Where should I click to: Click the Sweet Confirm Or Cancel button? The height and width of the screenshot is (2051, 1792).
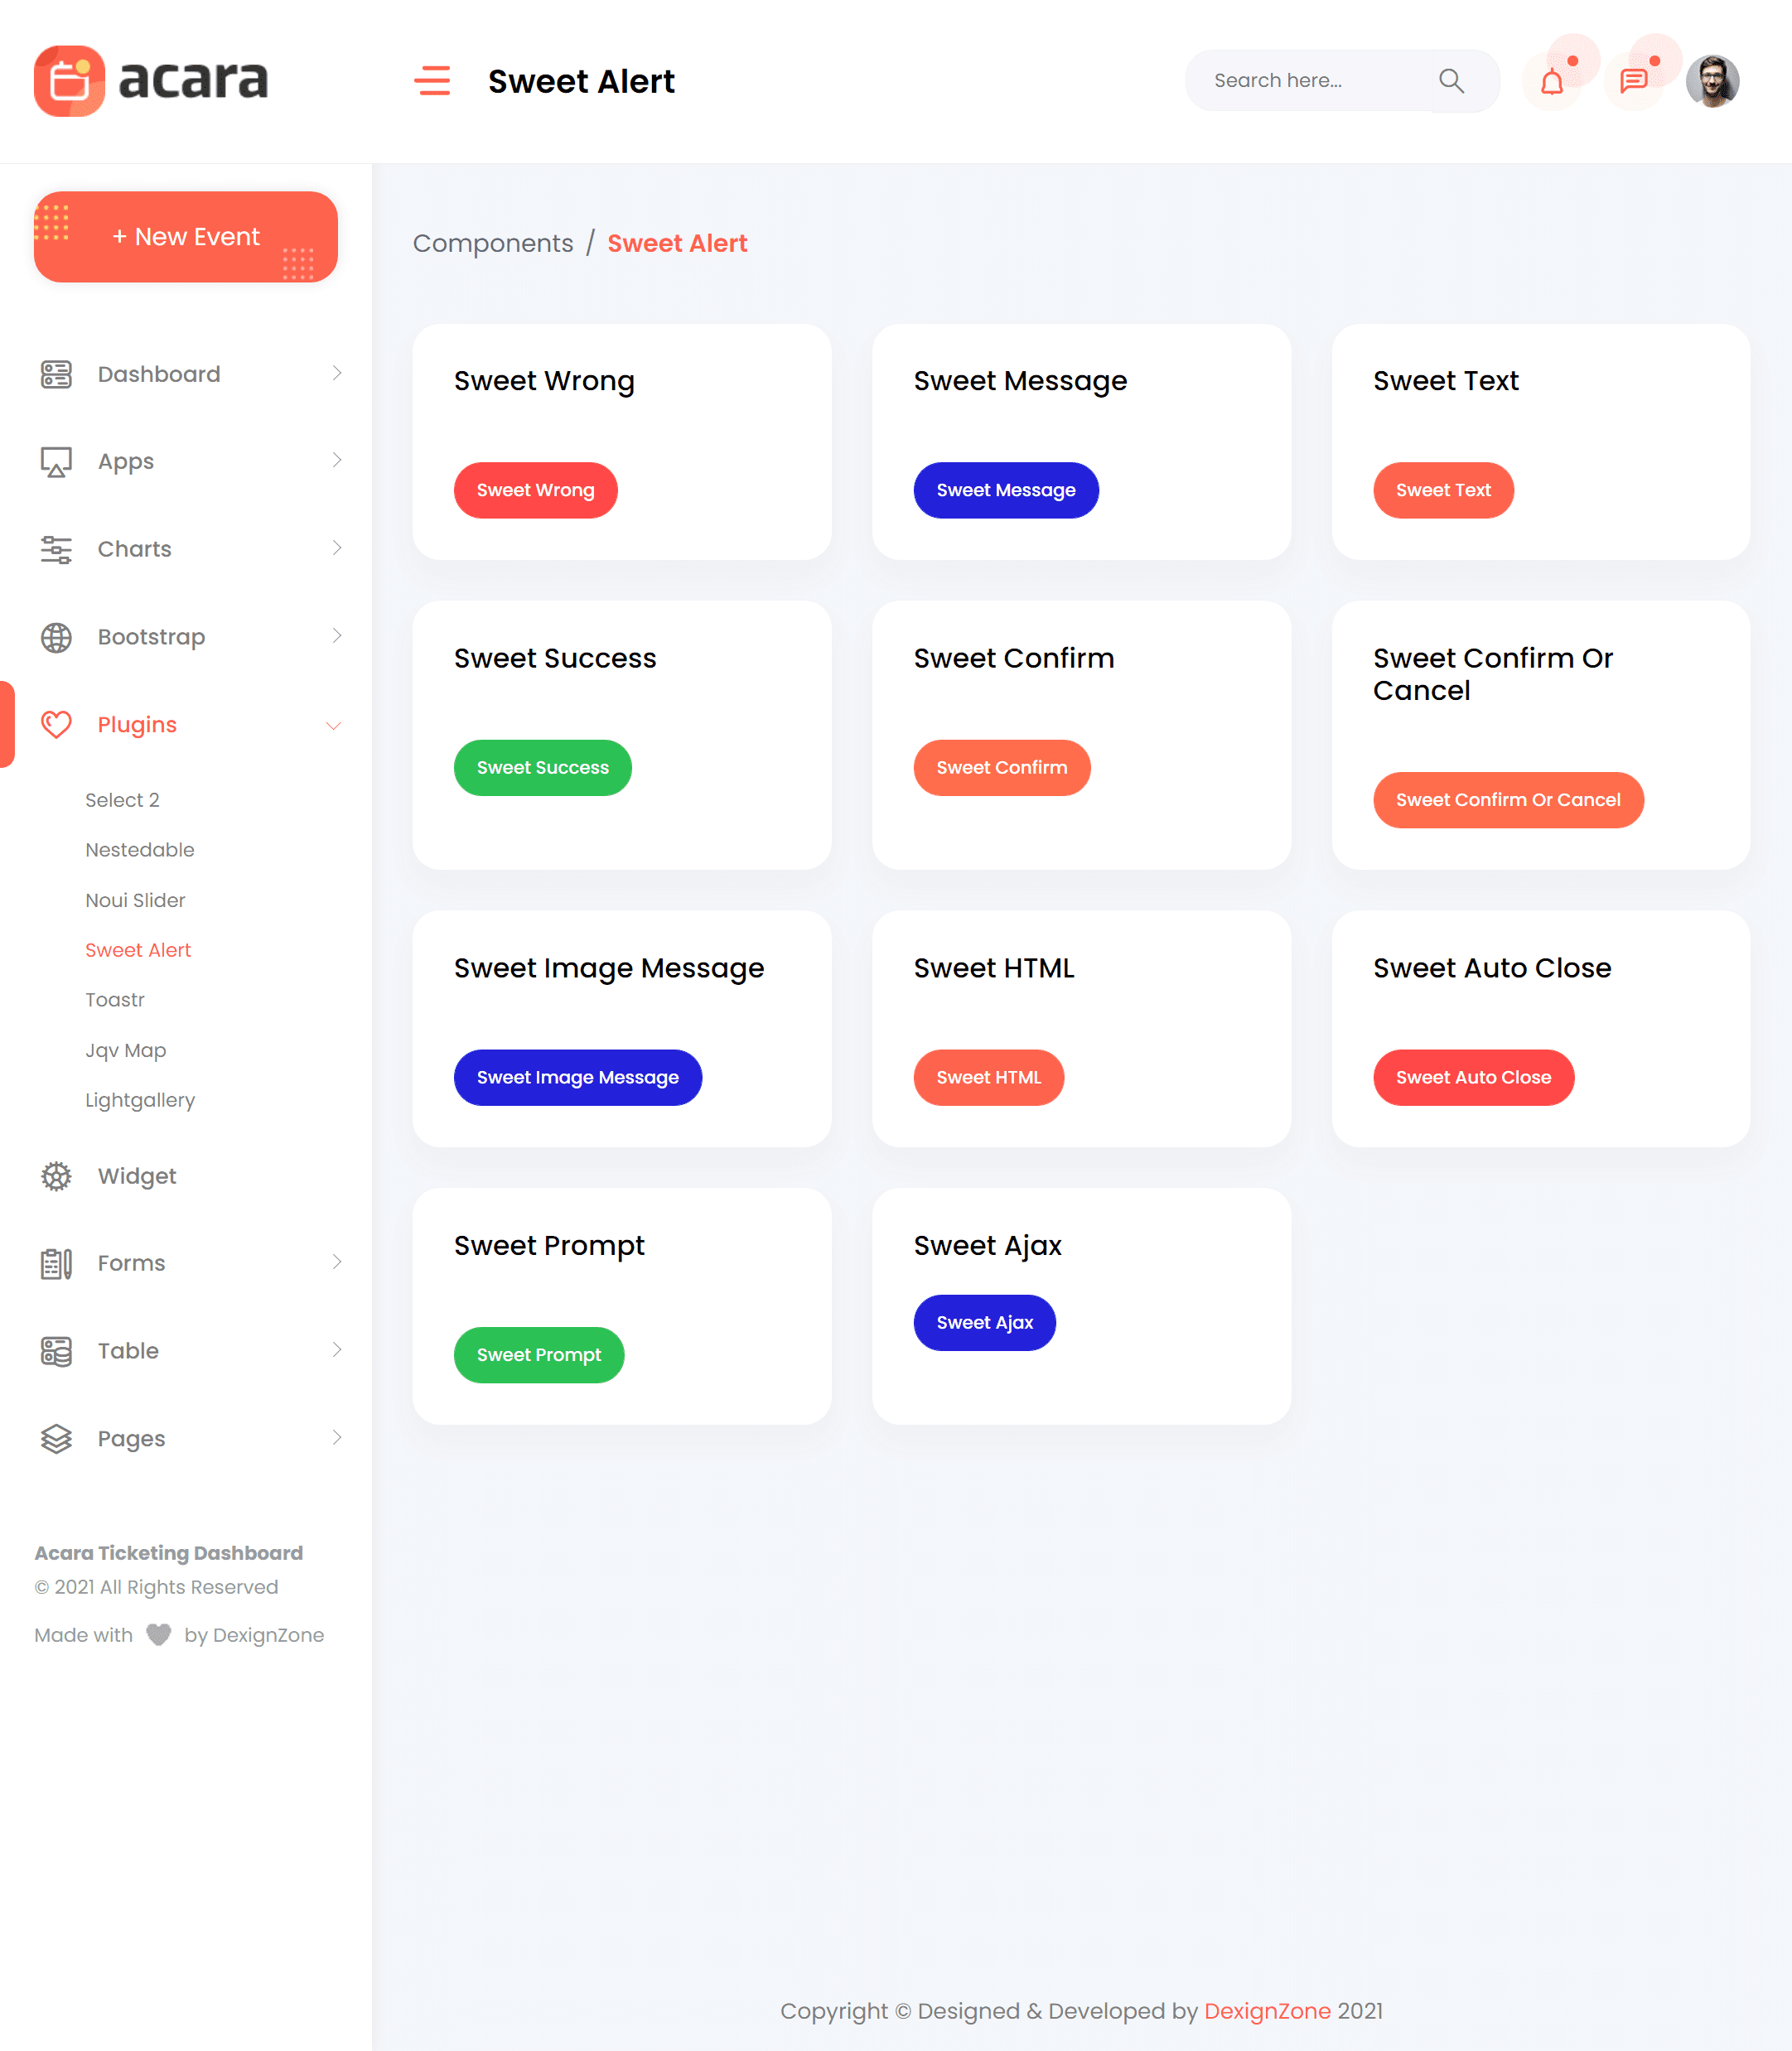pos(1507,800)
